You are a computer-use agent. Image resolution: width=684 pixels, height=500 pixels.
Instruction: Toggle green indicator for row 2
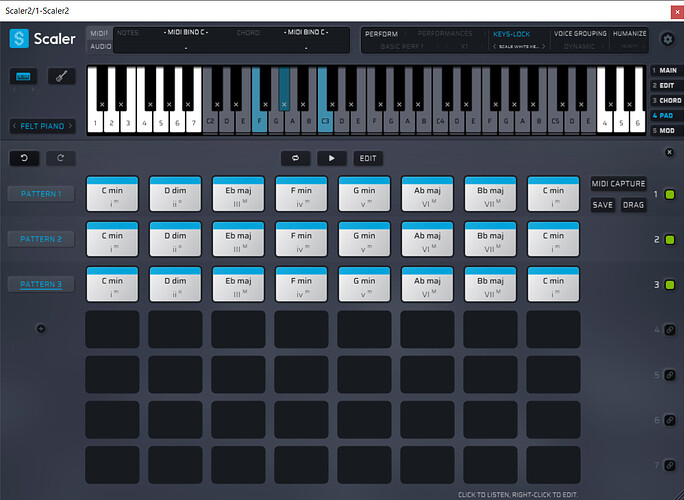(x=670, y=240)
